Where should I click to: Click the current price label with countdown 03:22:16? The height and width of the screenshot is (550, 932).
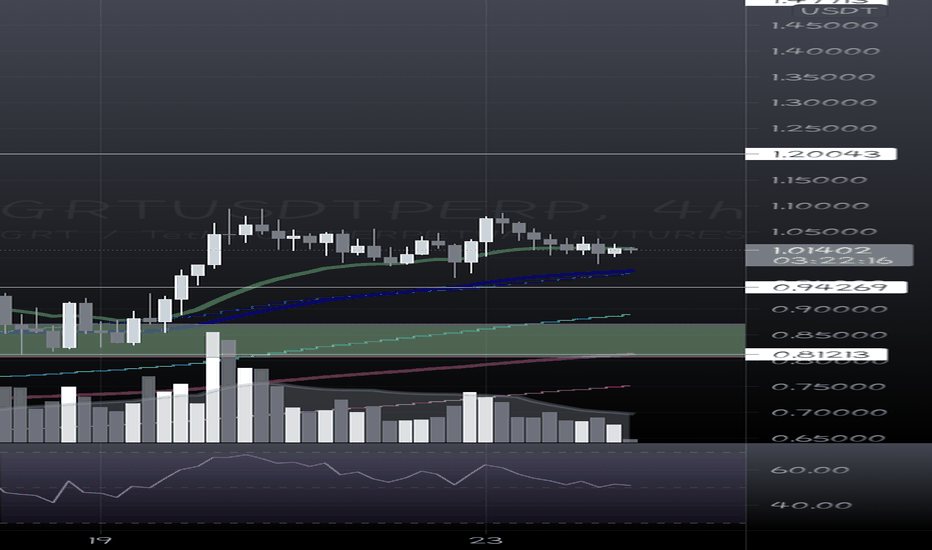(x=829, y=255)
